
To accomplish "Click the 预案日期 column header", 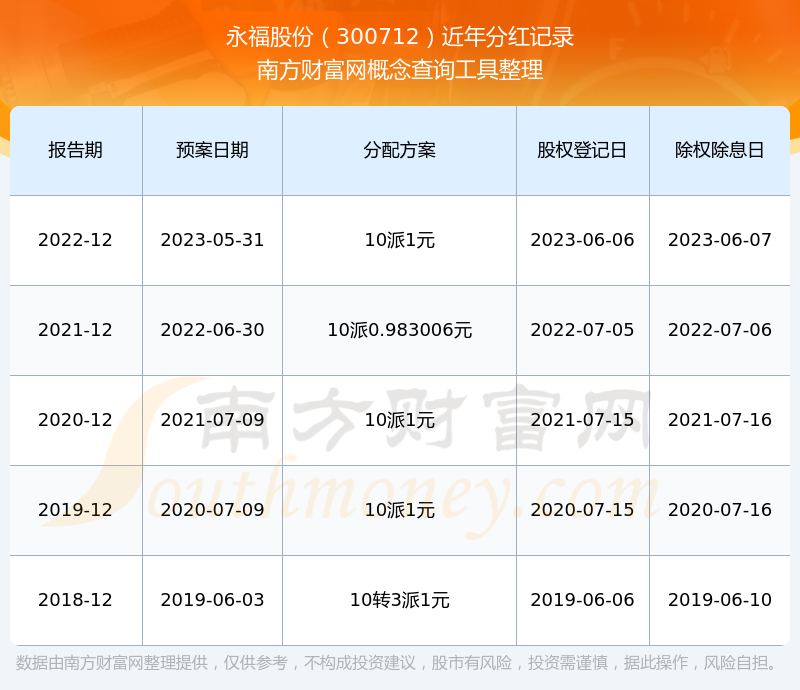I will coord(212,150).
